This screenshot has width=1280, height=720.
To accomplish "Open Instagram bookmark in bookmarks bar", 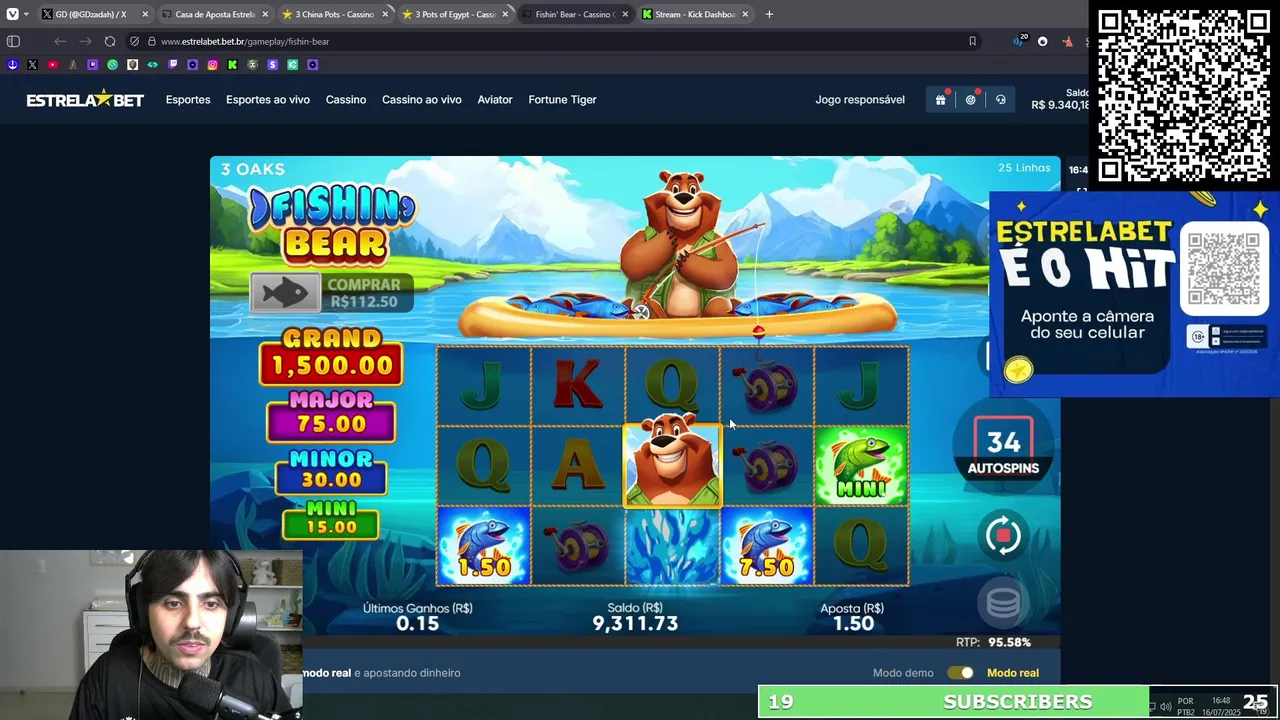I will (212, 64).
